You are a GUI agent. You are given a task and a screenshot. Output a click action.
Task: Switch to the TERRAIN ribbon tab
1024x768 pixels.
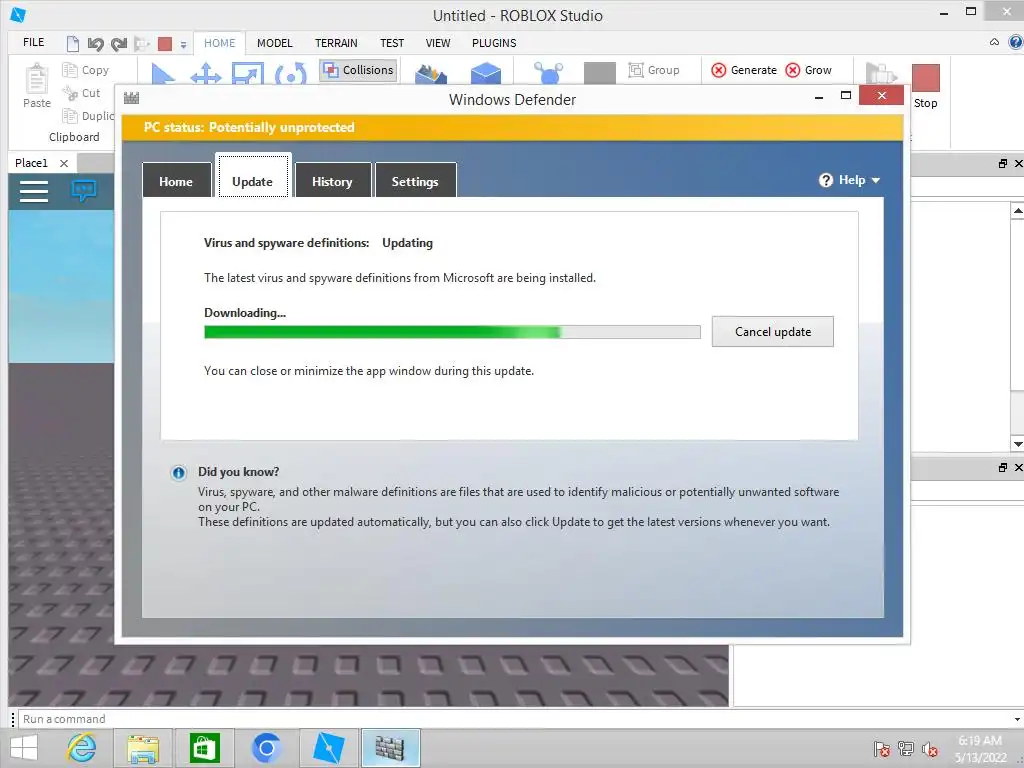coord(336,43)
